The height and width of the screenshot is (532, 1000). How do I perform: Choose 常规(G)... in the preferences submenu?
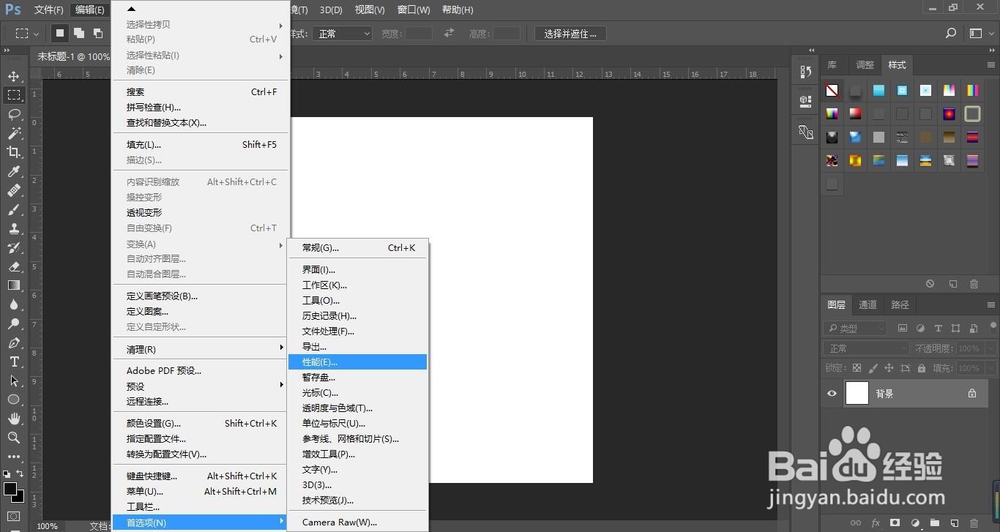coord(358,248)
